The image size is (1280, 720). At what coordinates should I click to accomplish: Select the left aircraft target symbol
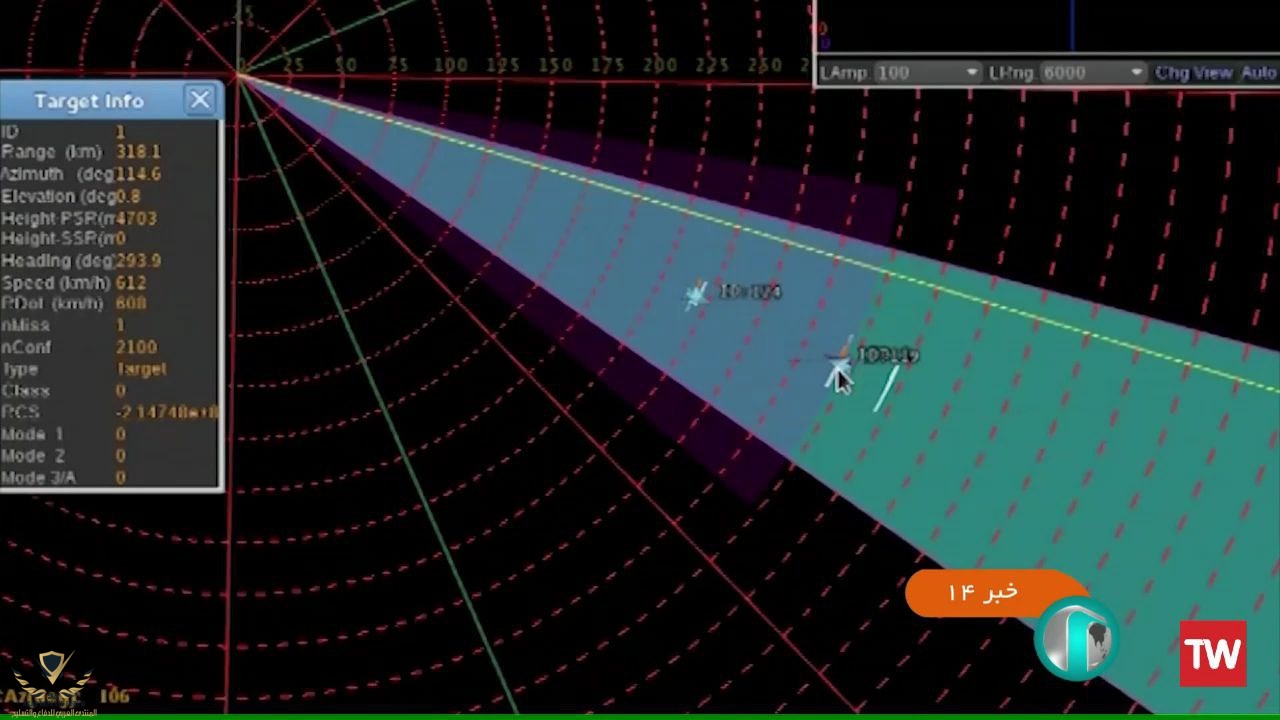click(696, 295)
